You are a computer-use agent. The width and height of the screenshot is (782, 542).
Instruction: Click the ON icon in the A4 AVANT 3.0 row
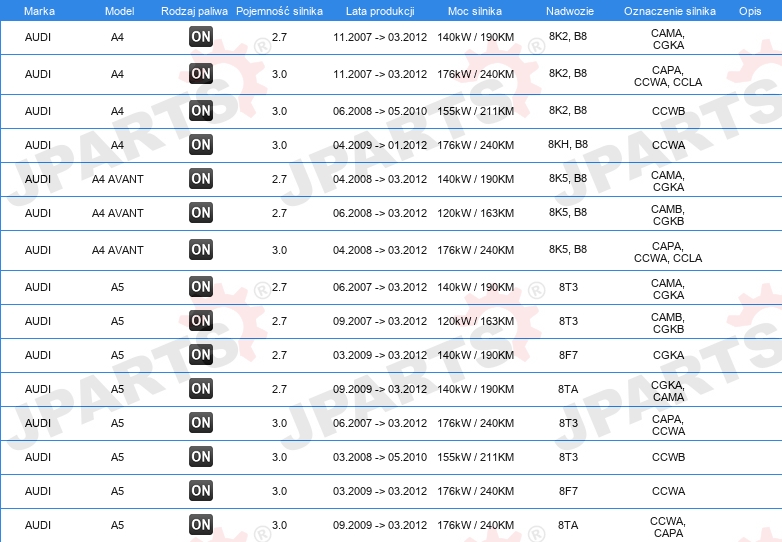point(201,250)
